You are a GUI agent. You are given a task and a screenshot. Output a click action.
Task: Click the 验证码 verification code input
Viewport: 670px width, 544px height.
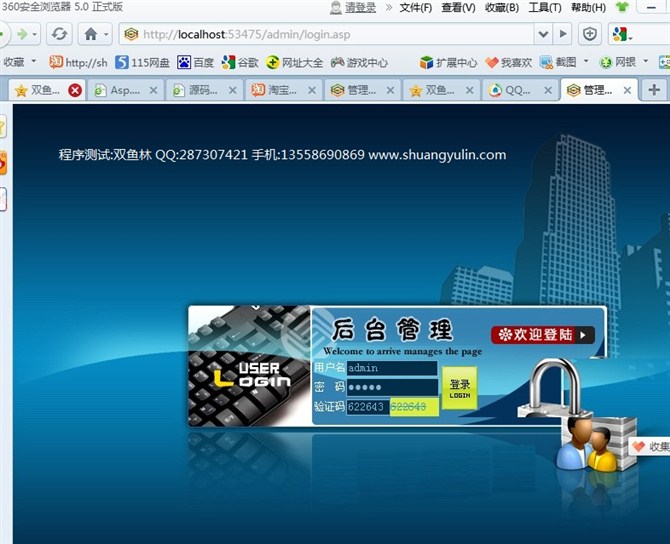pyautogui.click(x=368, y=406)
